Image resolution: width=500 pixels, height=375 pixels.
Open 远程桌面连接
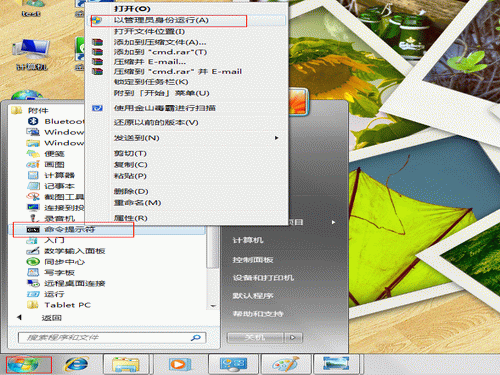click(x=66, y=283)
